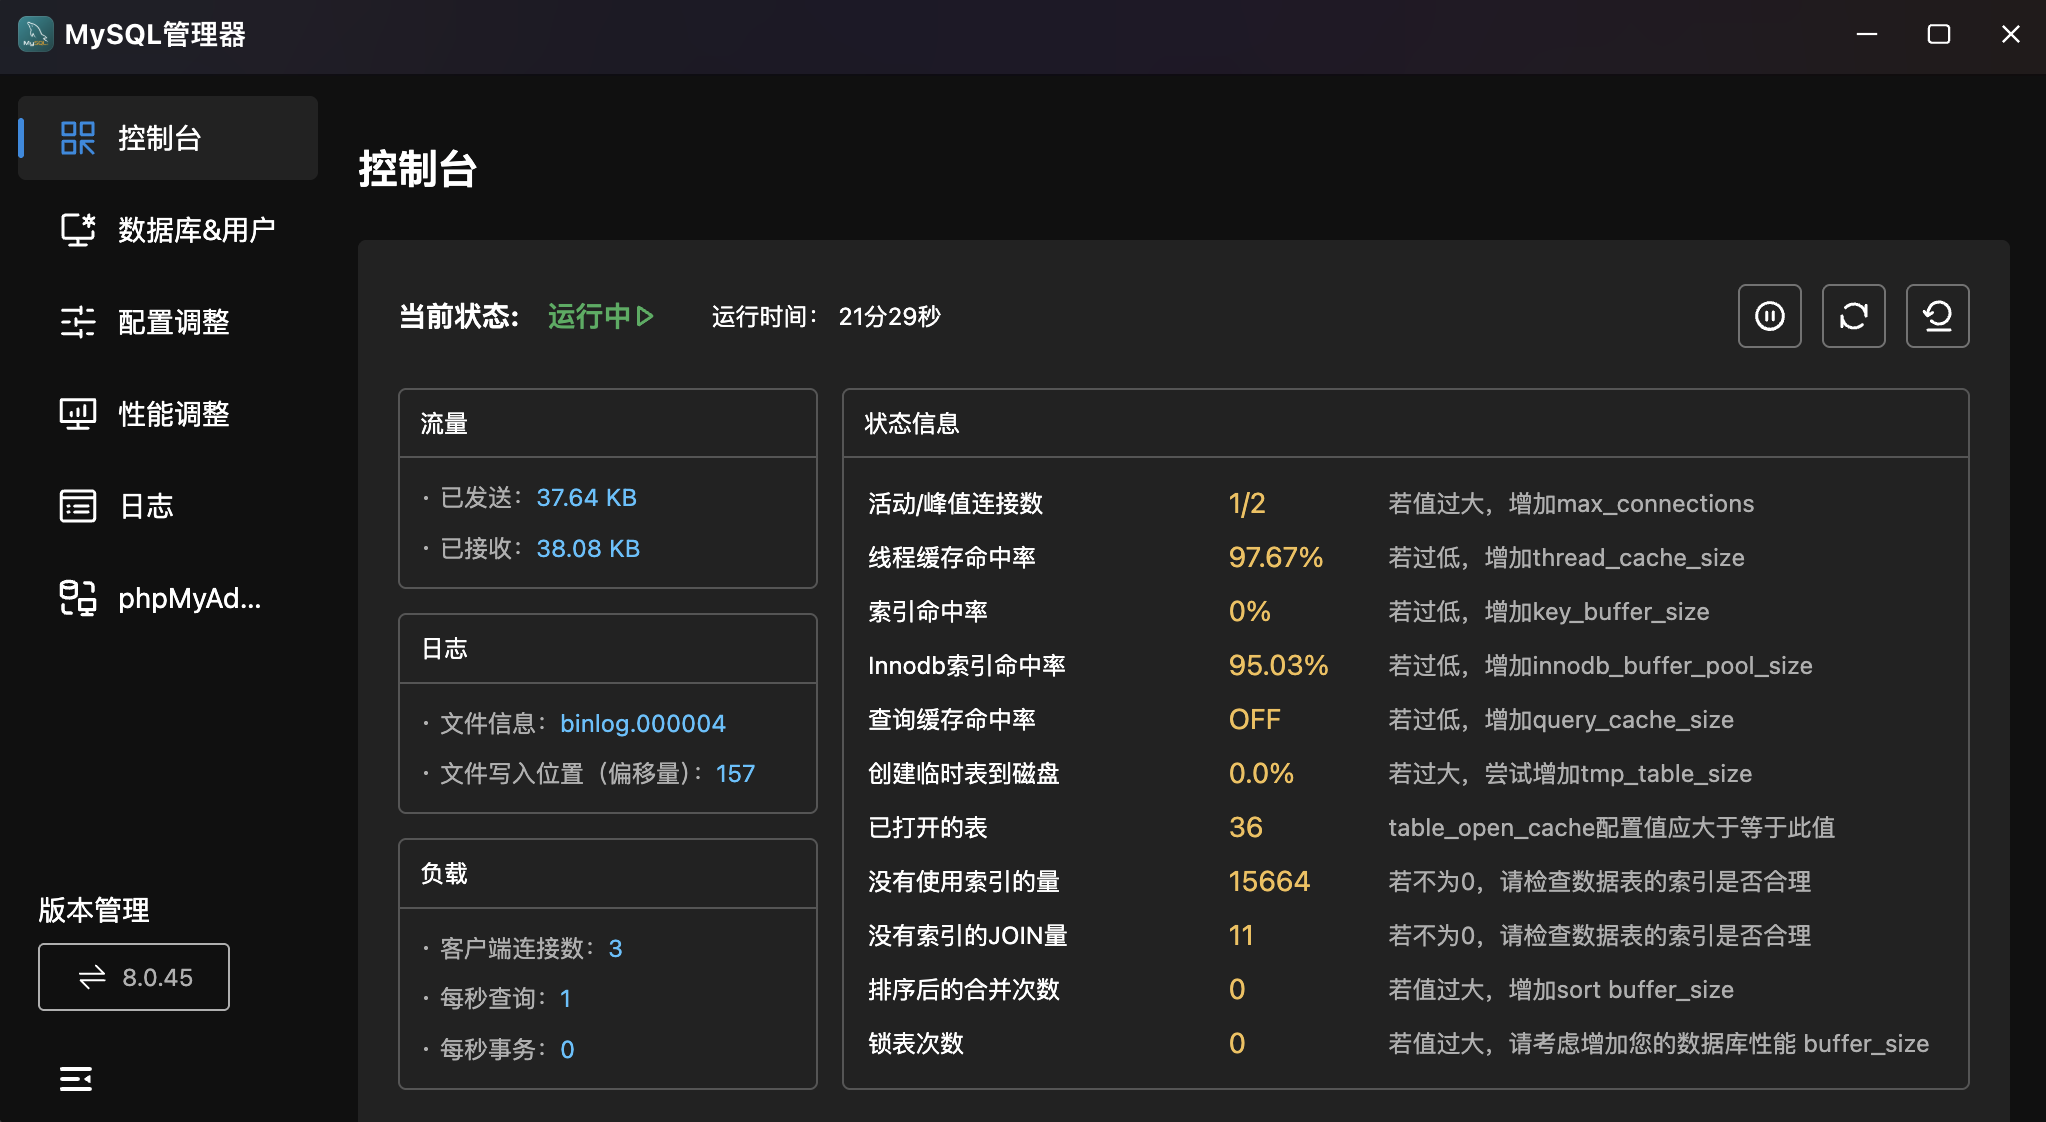Click the MySQL app logo in title bar

(36, 34)
